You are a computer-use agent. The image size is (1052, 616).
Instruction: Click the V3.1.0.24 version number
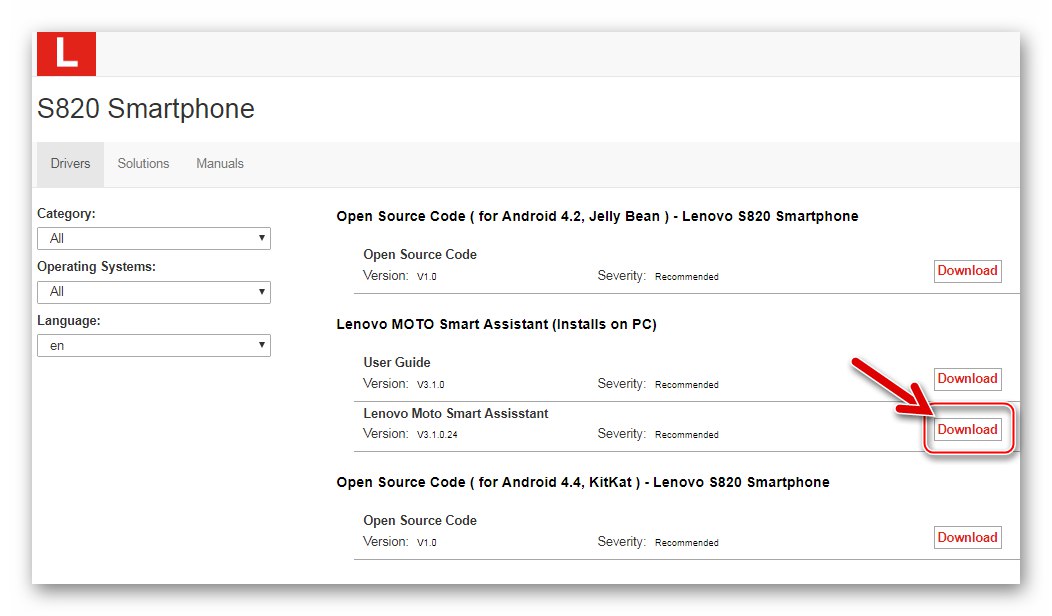[437, 435]
